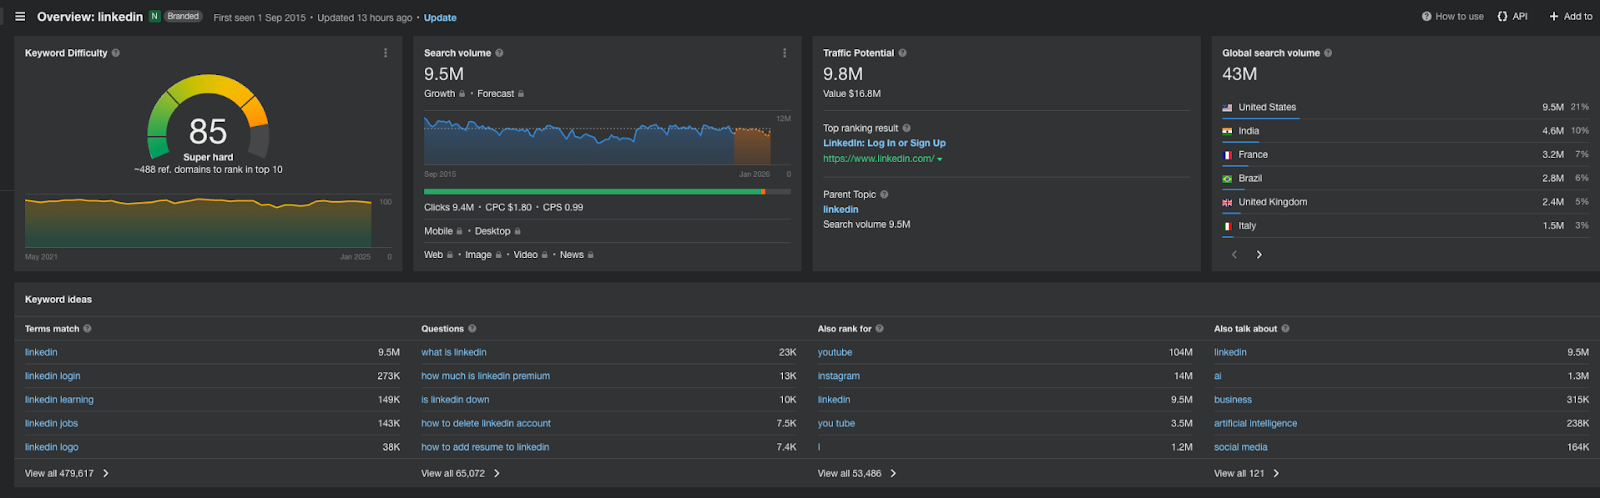Expand View all 479,617 terms
The image size is (1600, 498).
pos(67,474)
